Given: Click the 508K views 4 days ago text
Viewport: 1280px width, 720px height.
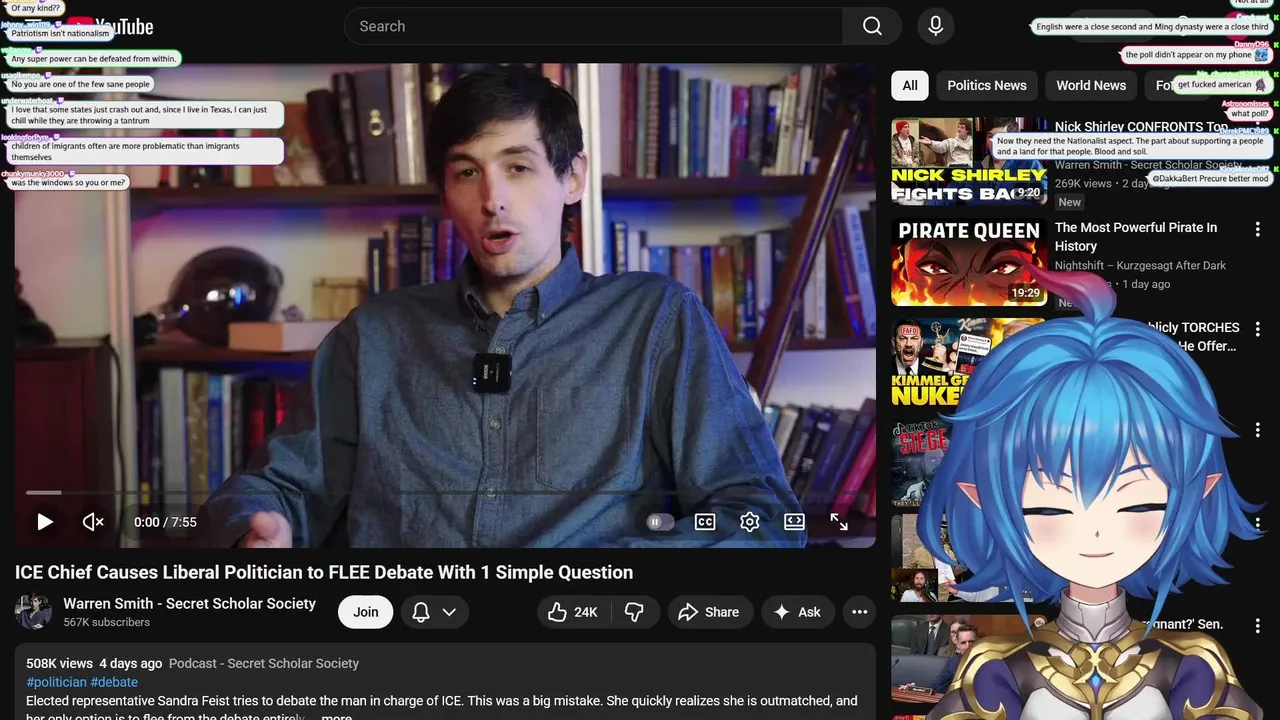Looking at the screenshot, I should [x=94, y=663].
